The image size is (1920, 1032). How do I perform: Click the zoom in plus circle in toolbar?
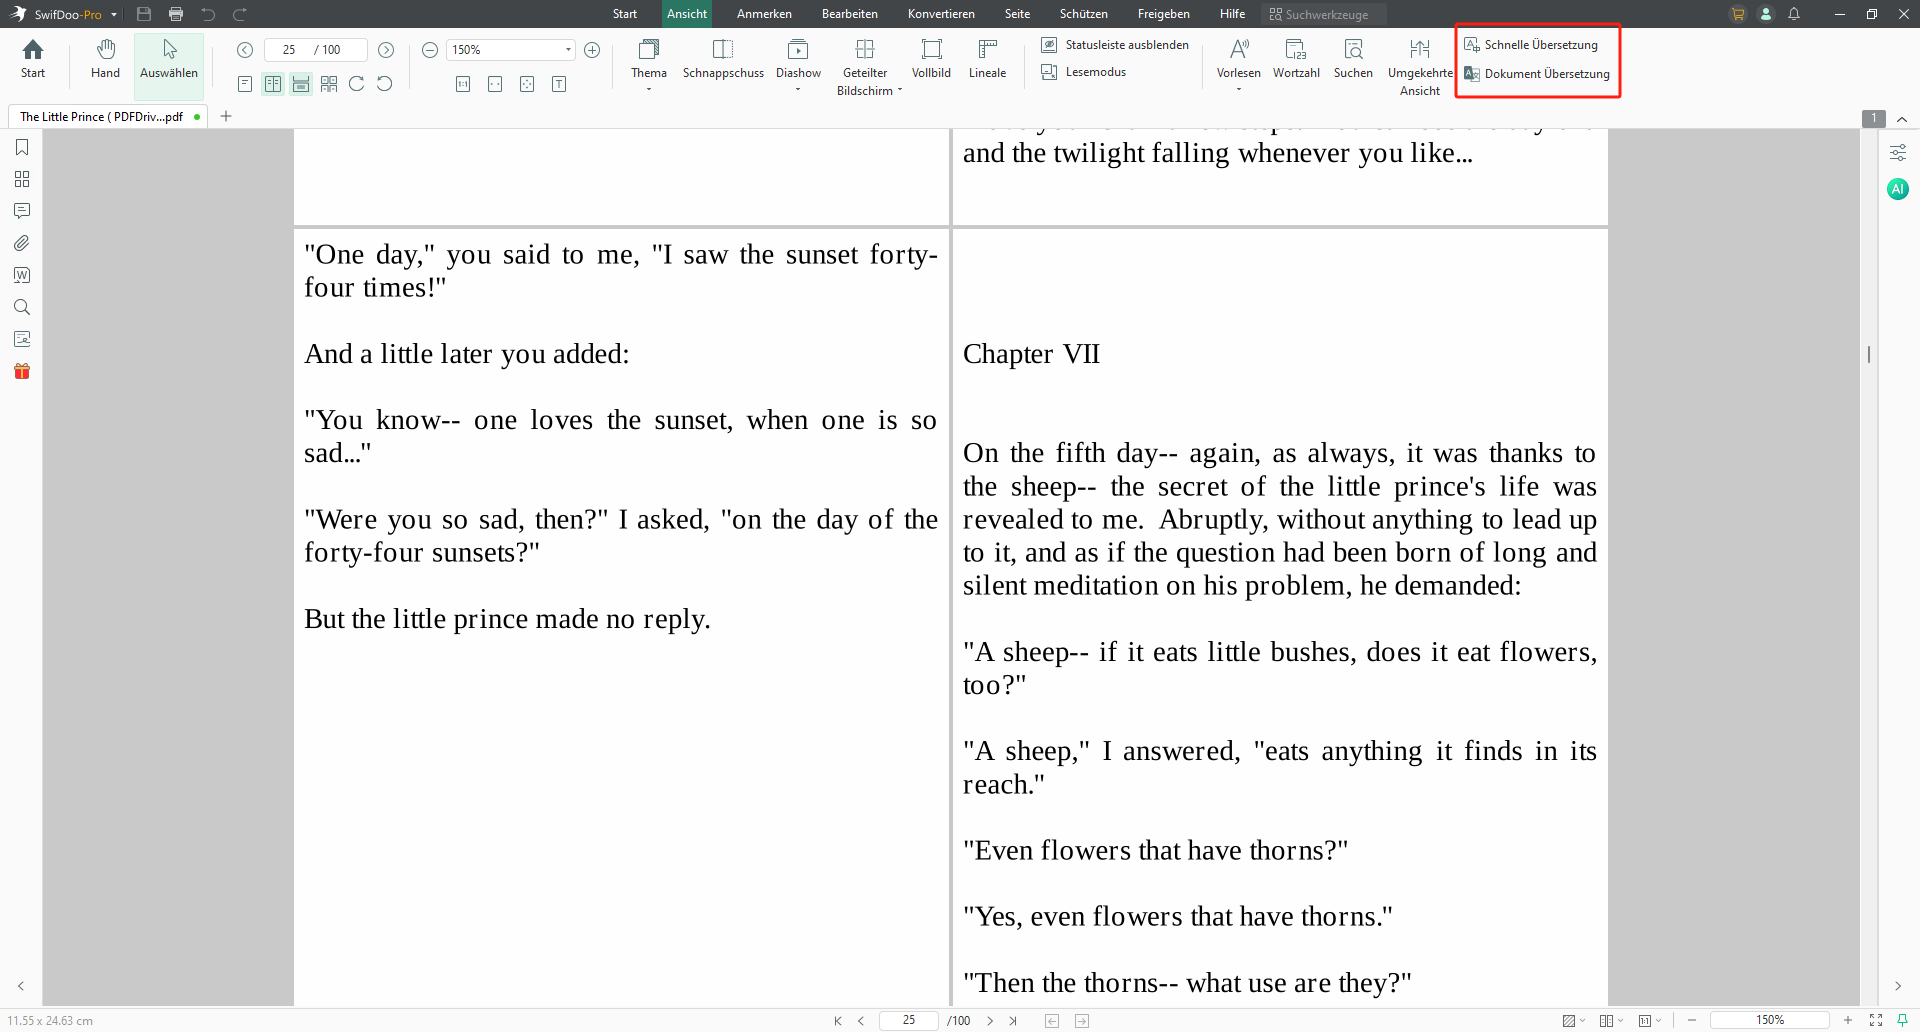click(592, 50)
